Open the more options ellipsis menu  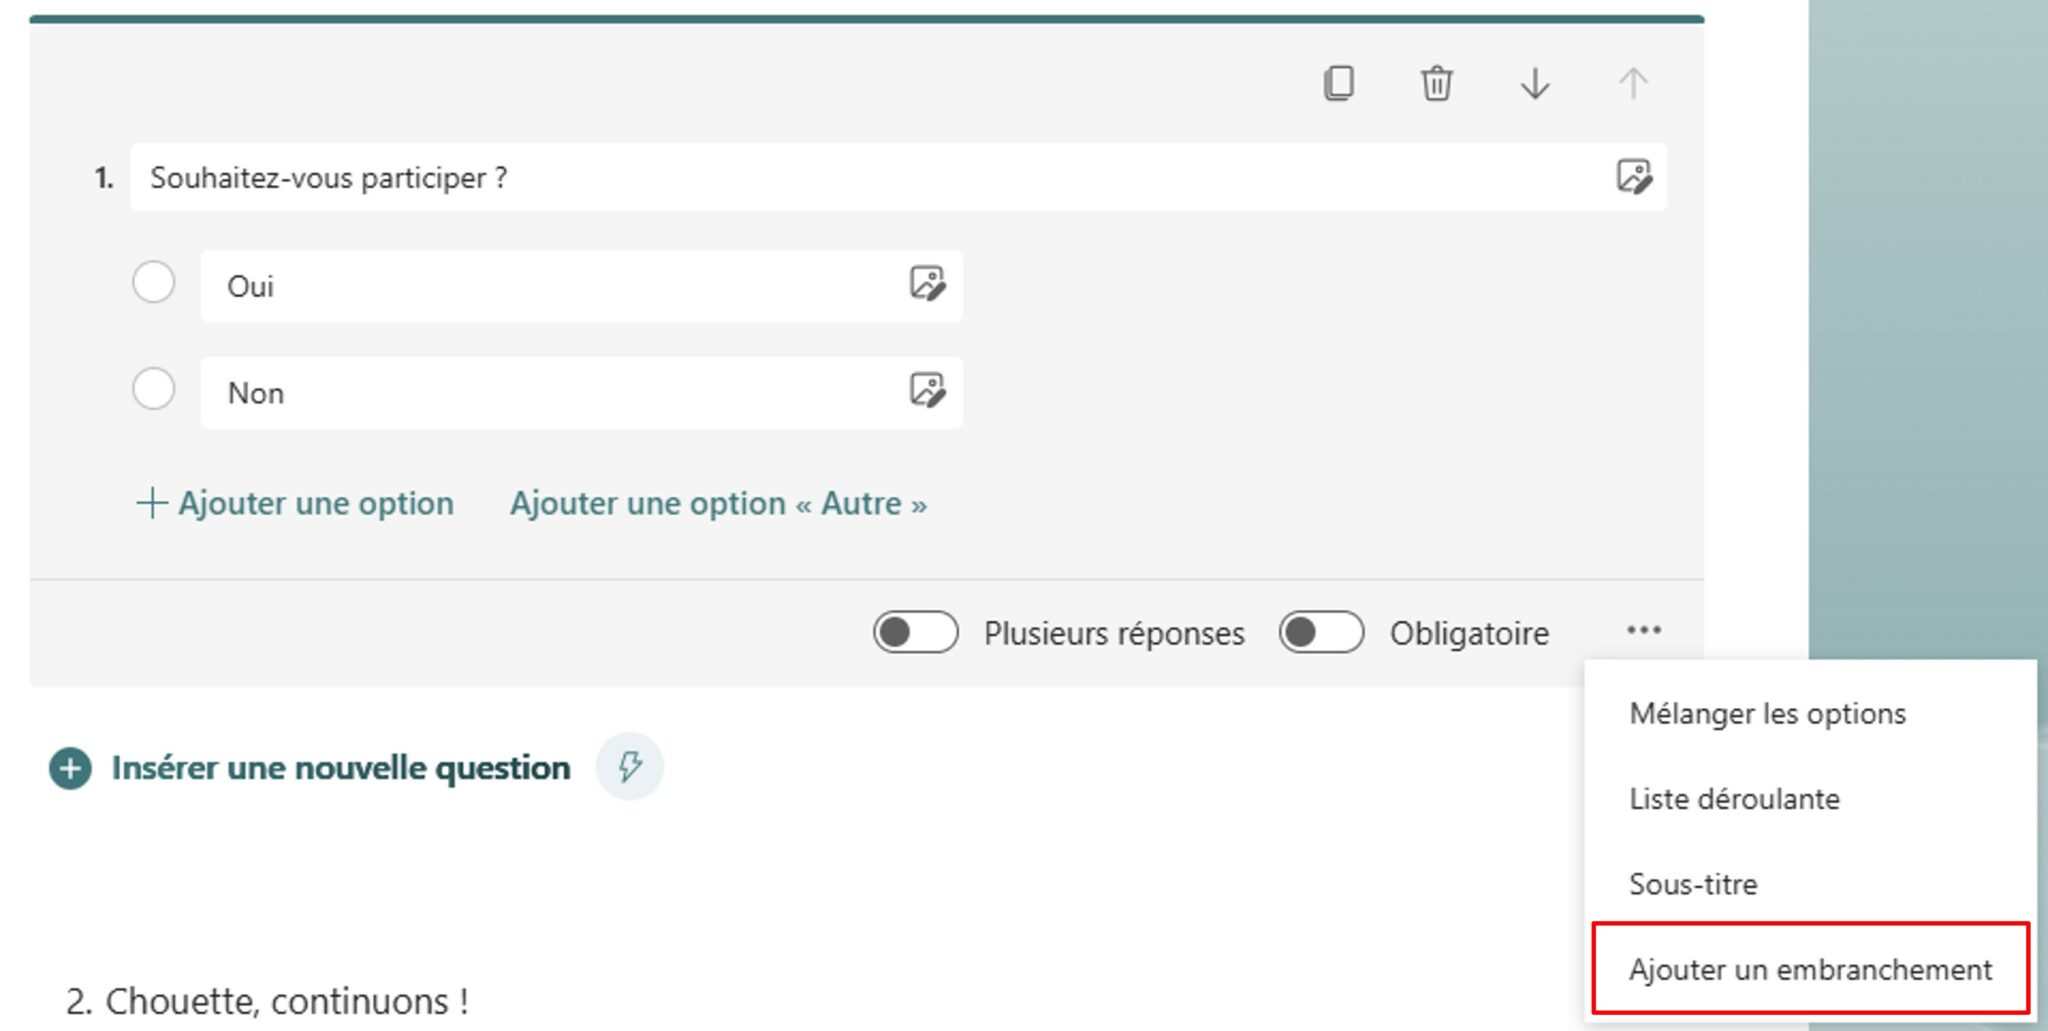click(x=1643, y=630)
